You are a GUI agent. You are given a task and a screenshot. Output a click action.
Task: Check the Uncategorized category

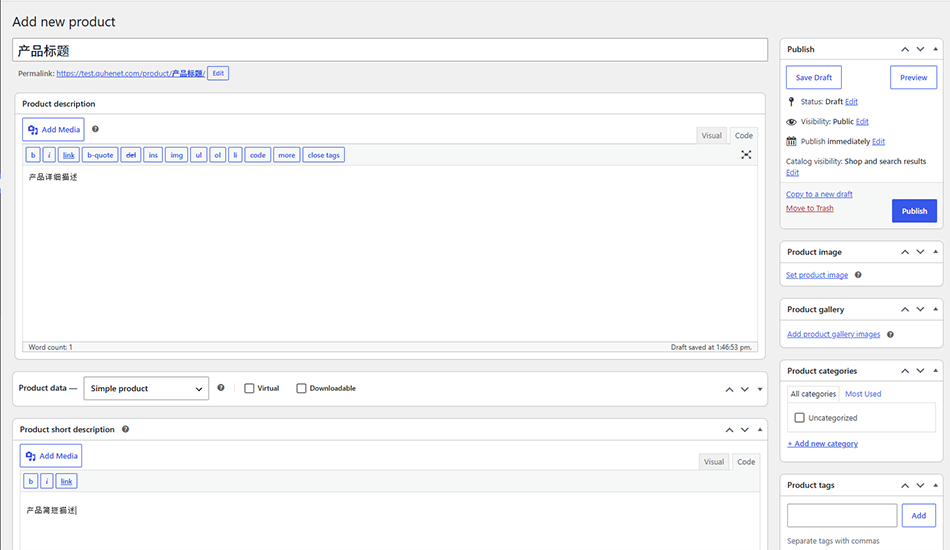click(x=799, y=418)
